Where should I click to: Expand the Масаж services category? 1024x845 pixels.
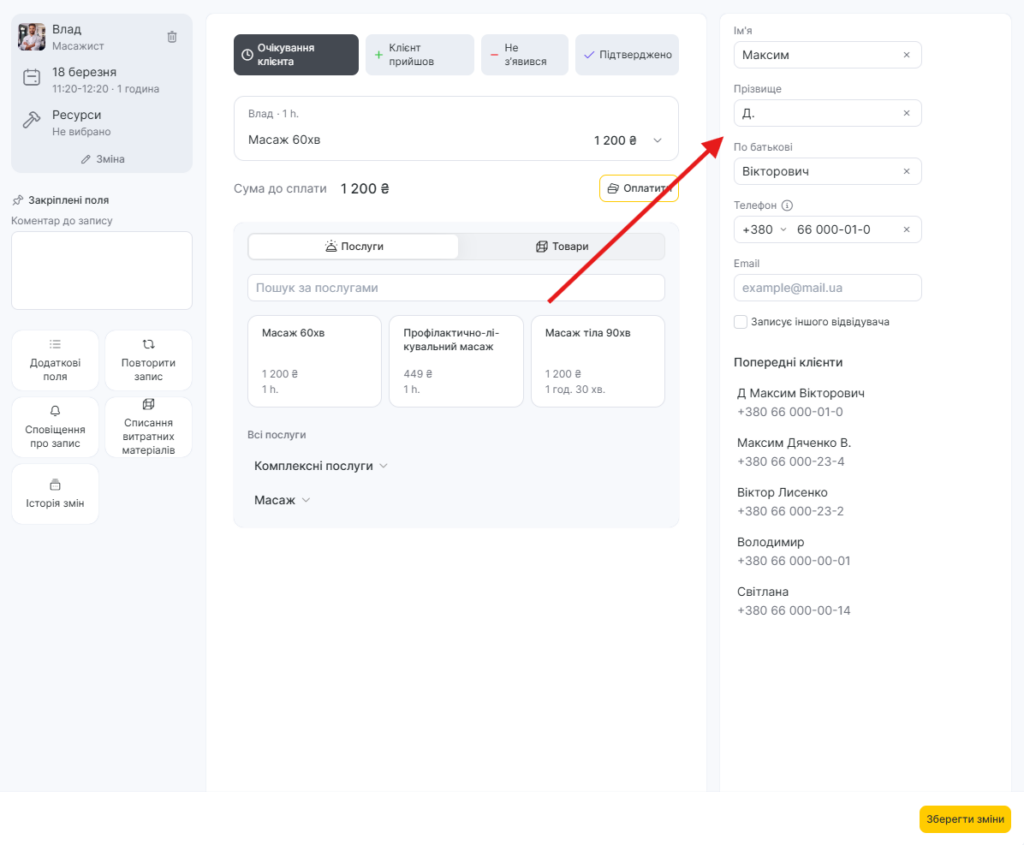(282, 500)
